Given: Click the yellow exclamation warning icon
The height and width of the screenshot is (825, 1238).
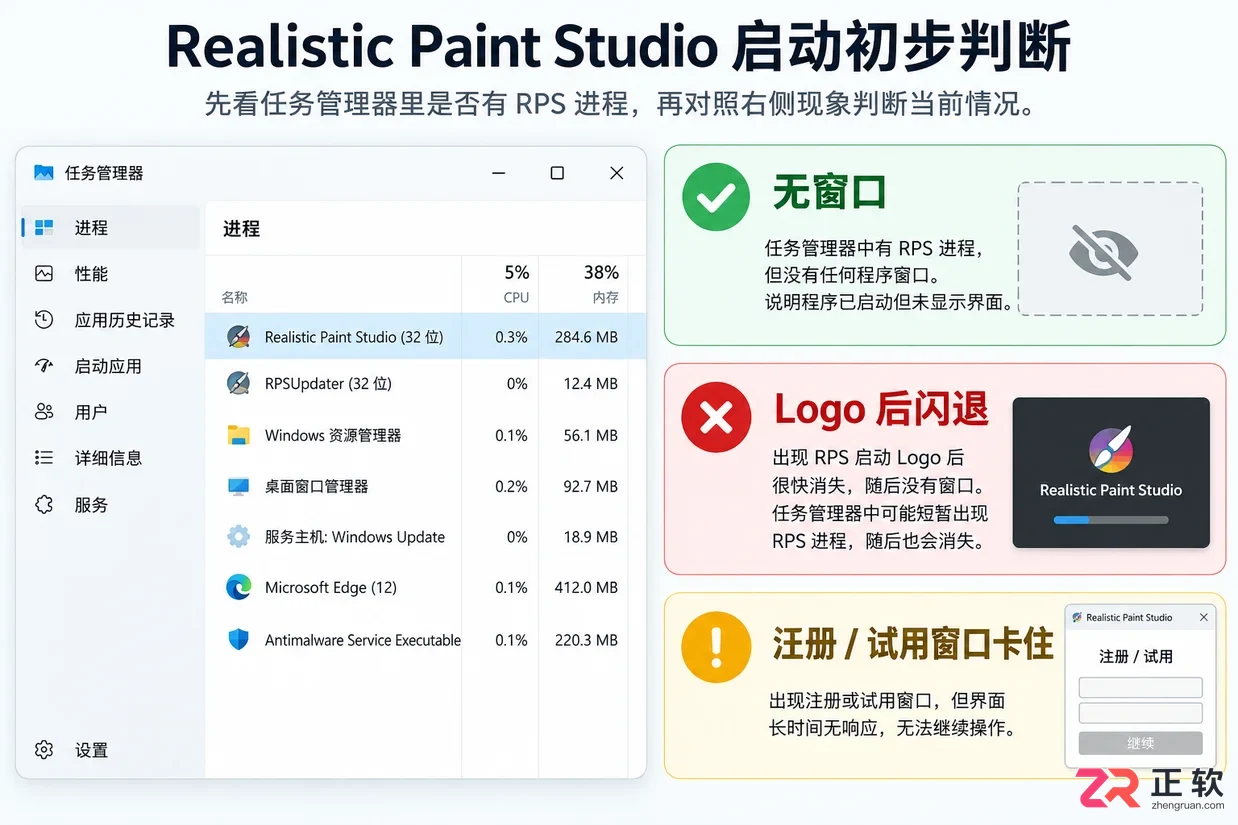Looking at the screenshot, I should (715, 647).
